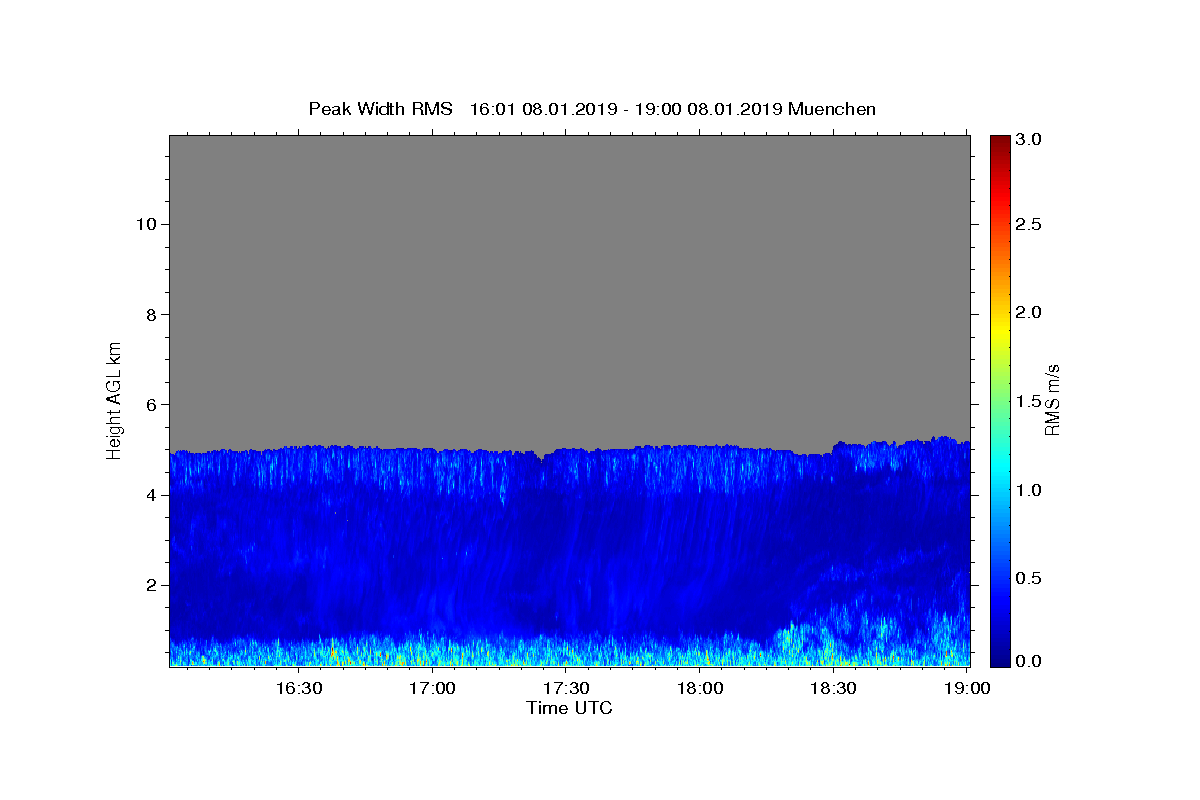Click the gray no-data region of the plot

point(569,290)
